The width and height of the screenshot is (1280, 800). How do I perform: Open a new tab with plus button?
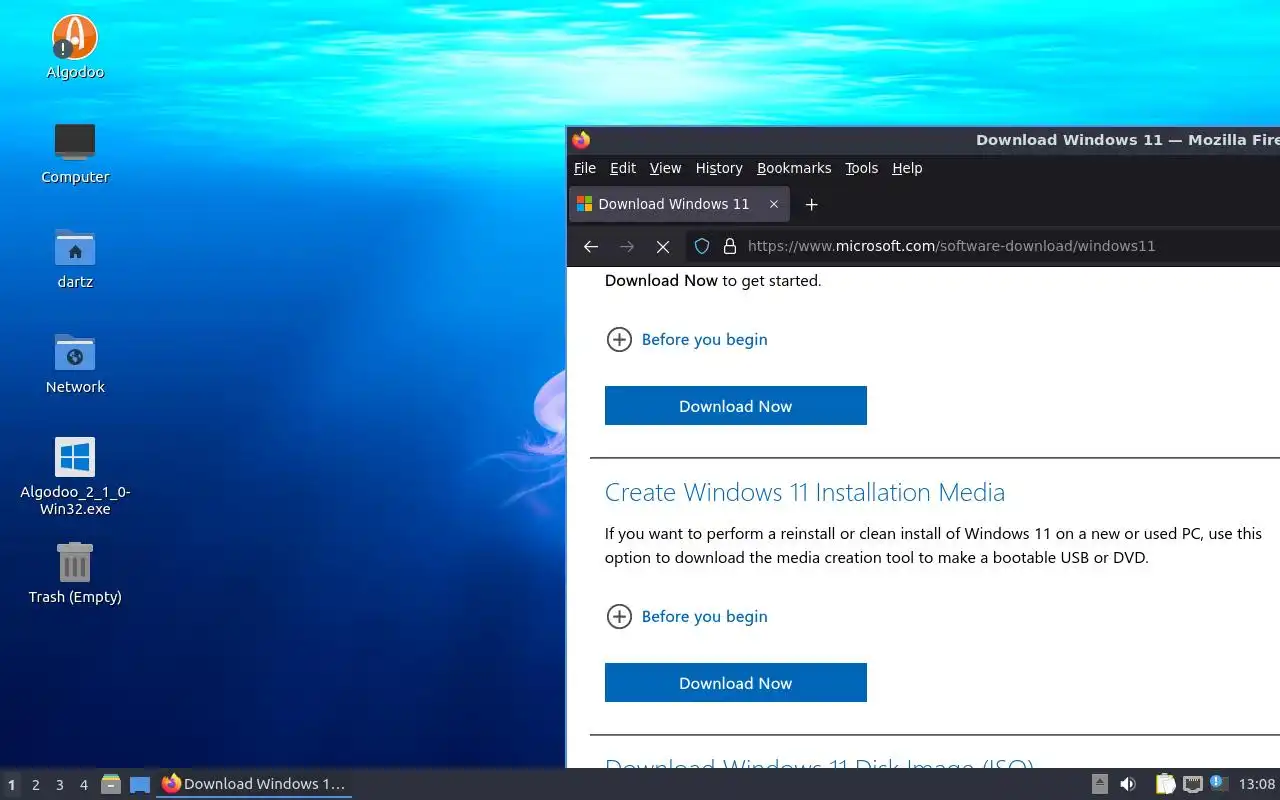point(812,204)
